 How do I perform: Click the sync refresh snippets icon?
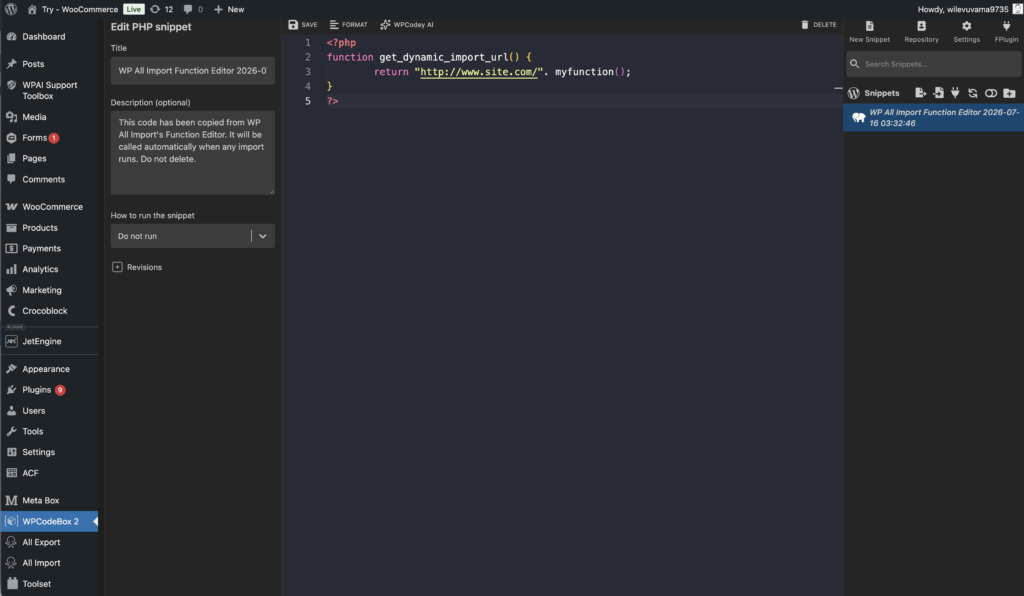pyautogui.click(x=973, y=93)
